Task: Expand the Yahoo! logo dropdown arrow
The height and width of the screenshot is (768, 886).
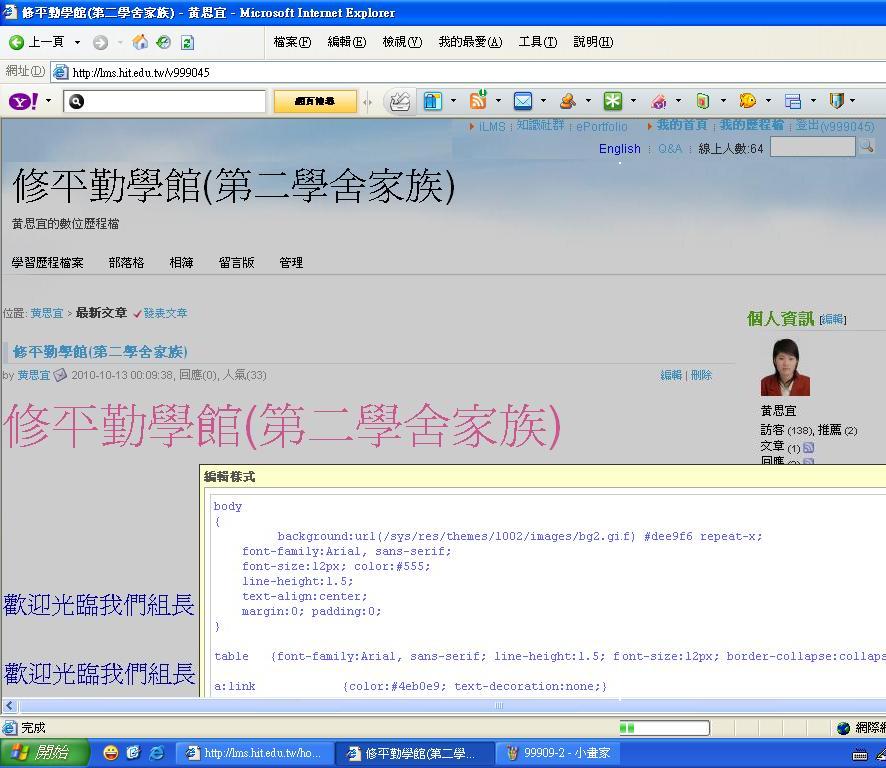Action: (48, 101)
